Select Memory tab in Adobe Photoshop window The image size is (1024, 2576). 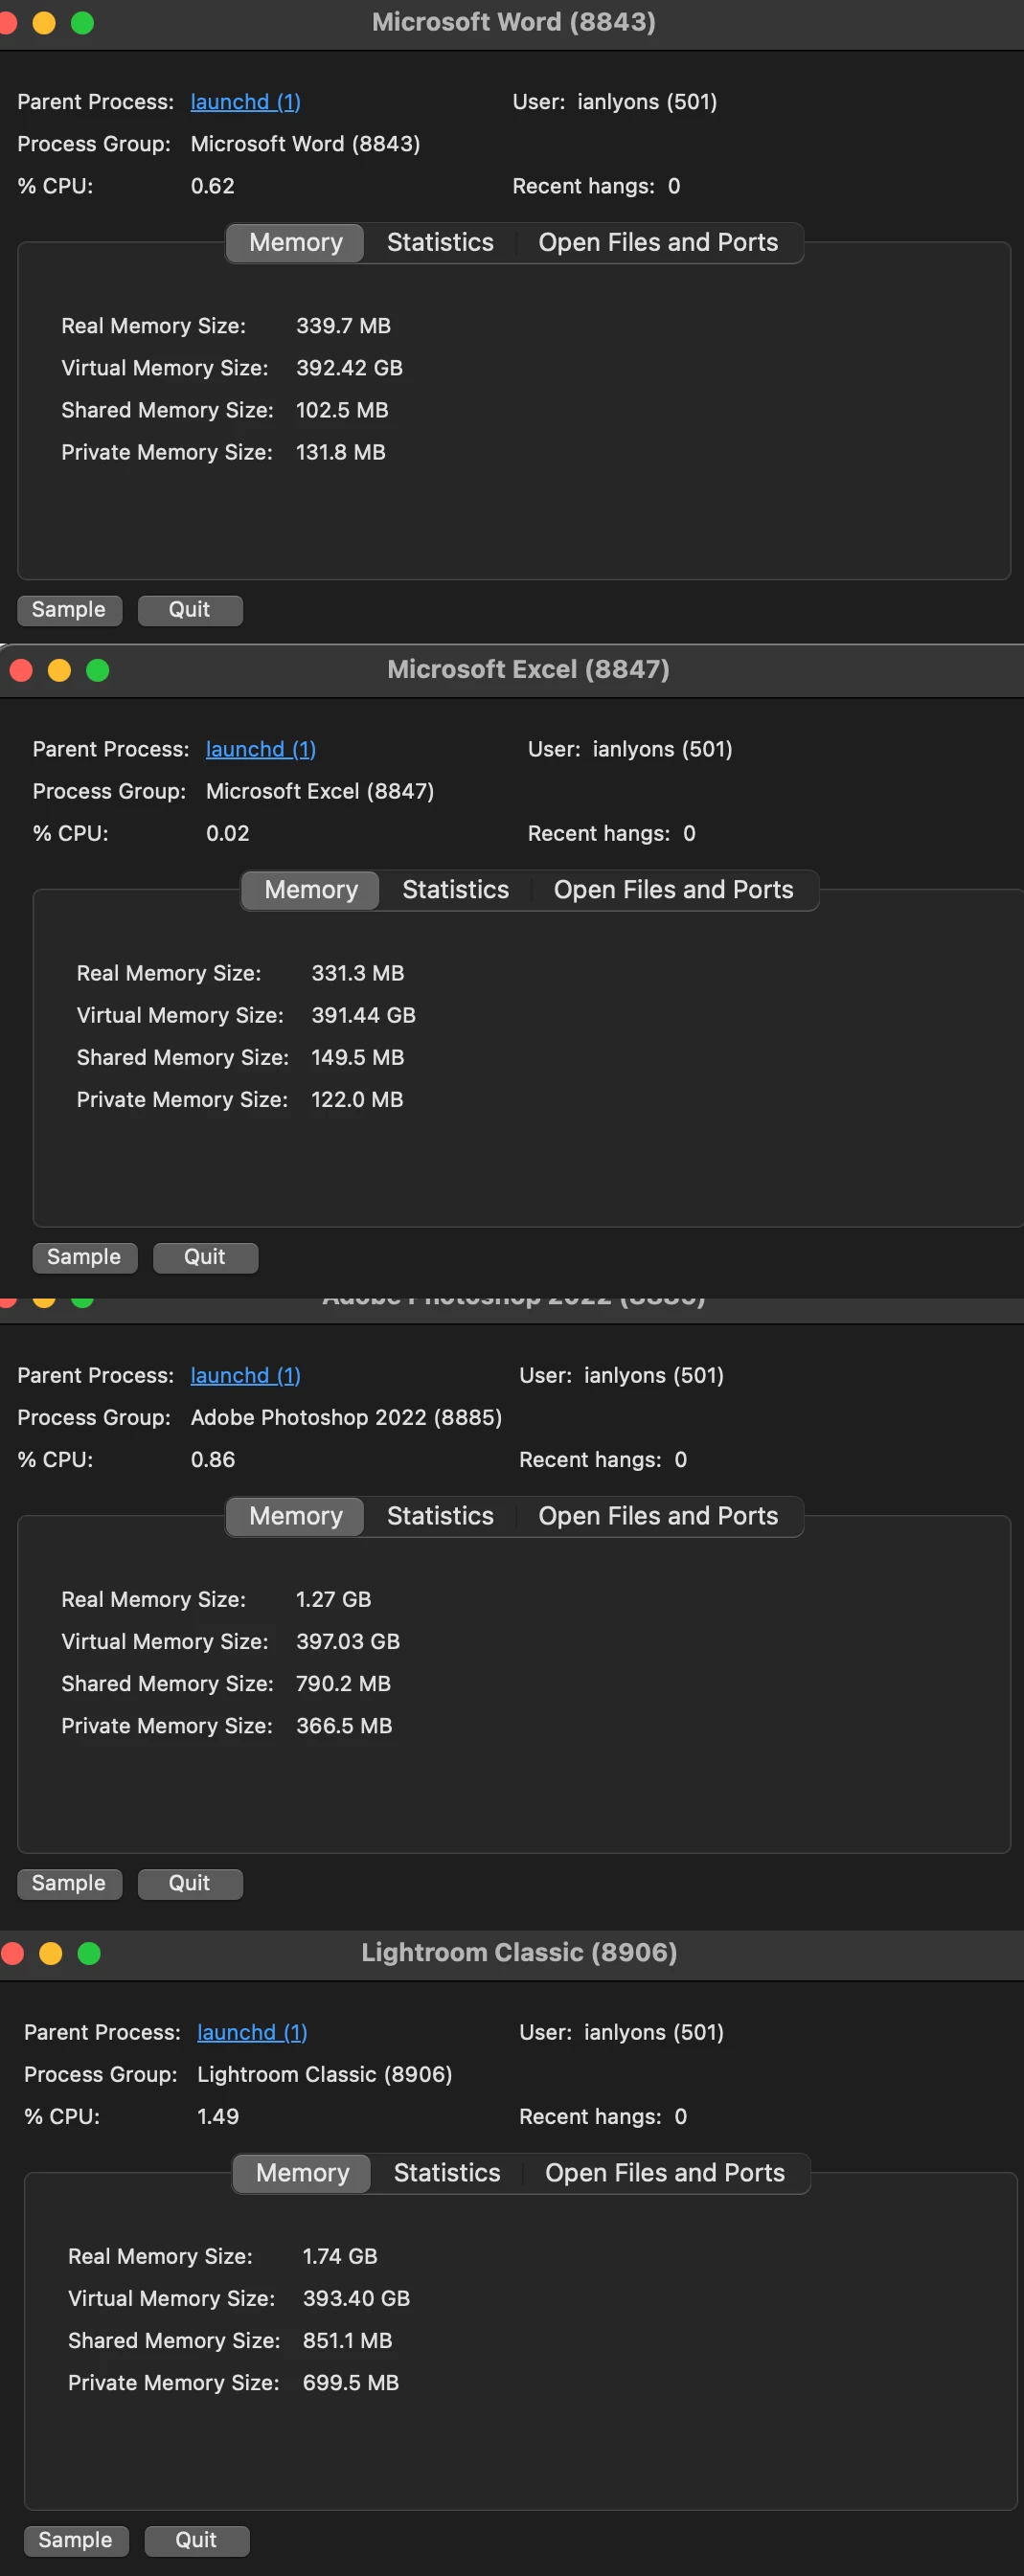point(295,1516)
